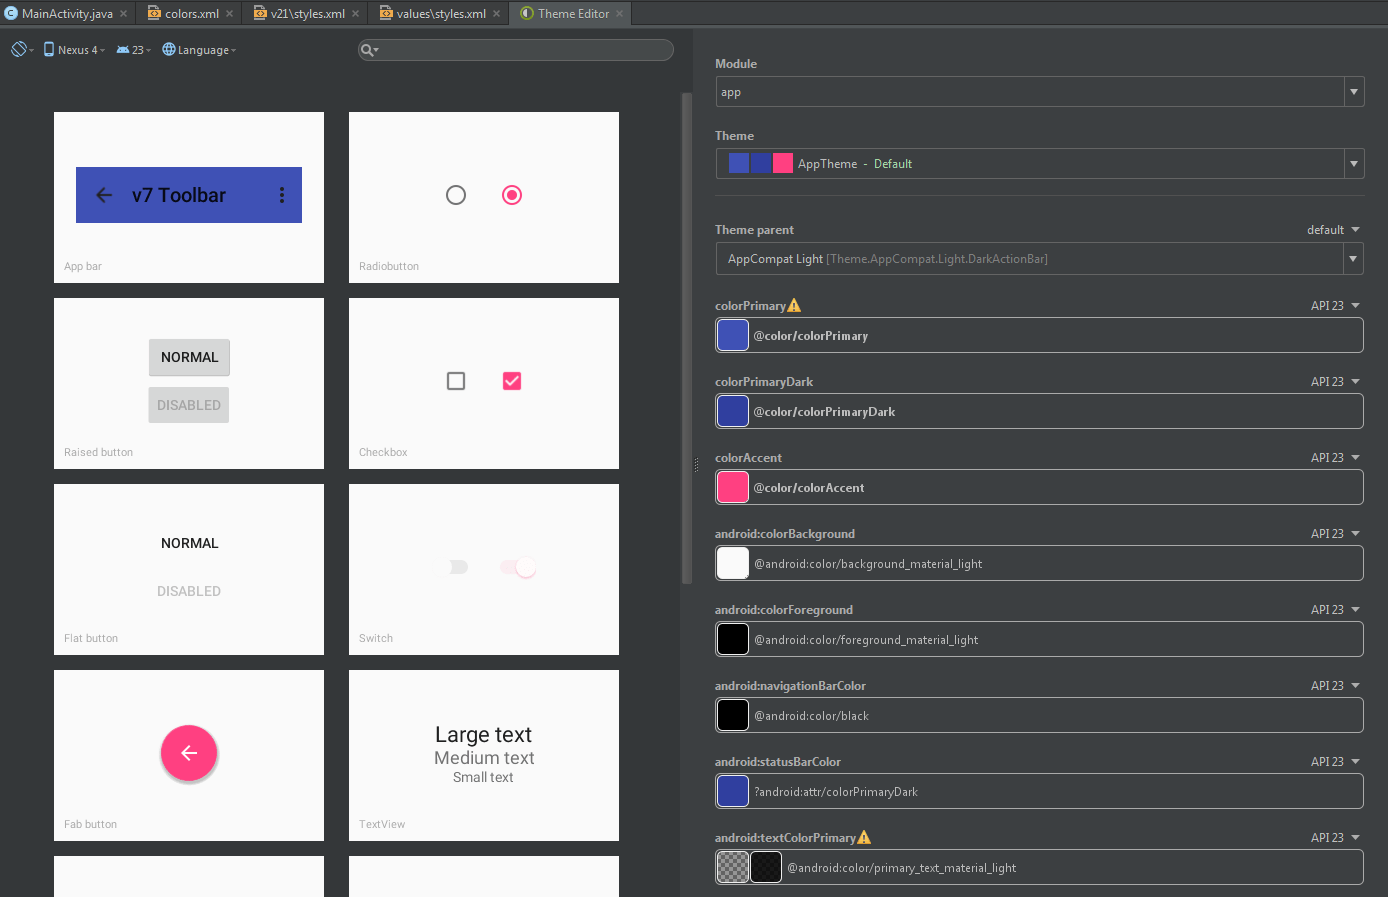
Task: Open the device selector showing Nexus 4
Action: point(73,48)
